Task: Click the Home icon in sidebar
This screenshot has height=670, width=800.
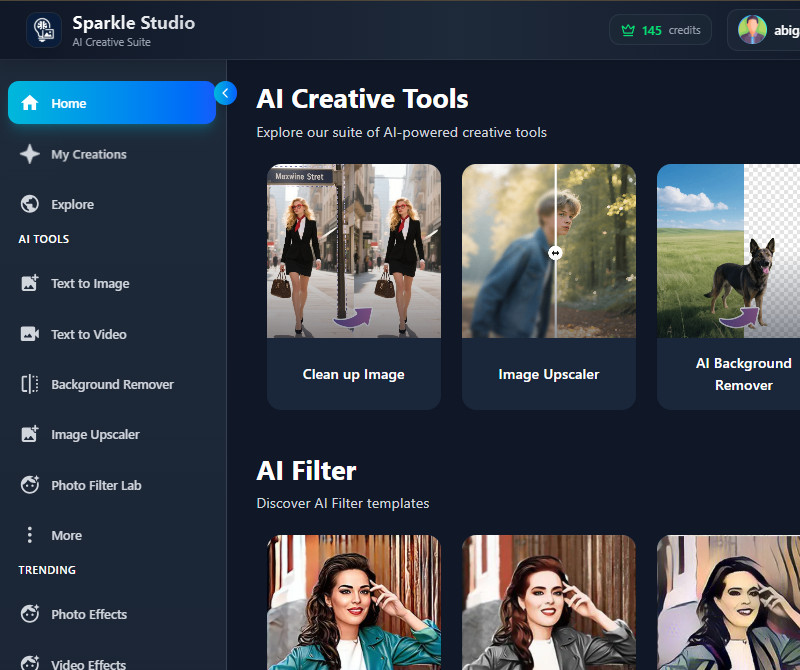Action: coord(30,103)
